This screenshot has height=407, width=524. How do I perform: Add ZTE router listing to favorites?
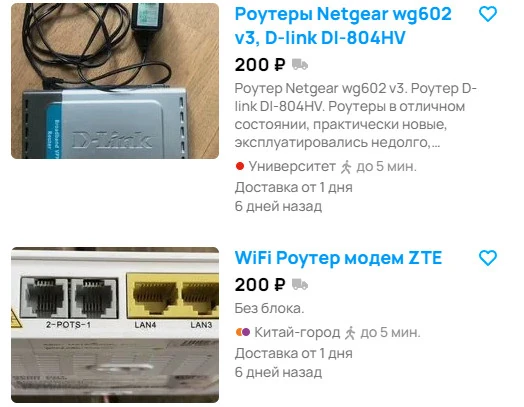pyautogui.click(x=488, y=258)
